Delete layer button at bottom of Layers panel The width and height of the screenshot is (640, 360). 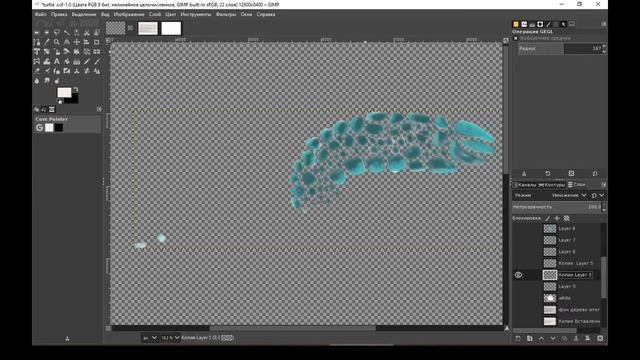(x=600, y=338)
